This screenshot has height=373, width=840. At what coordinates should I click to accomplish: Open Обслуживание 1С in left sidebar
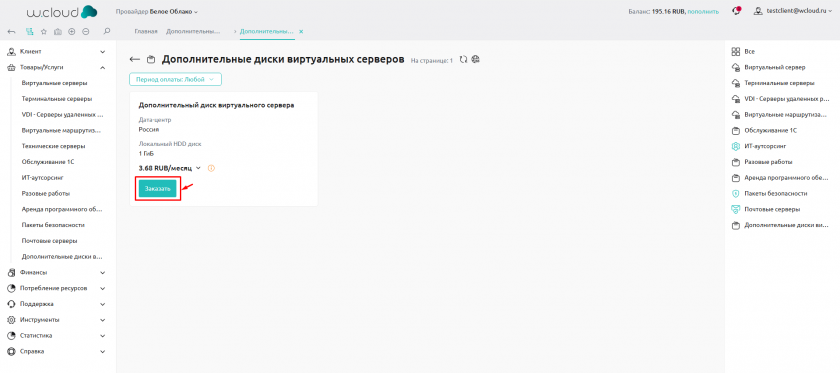click(x=48, y=162)
